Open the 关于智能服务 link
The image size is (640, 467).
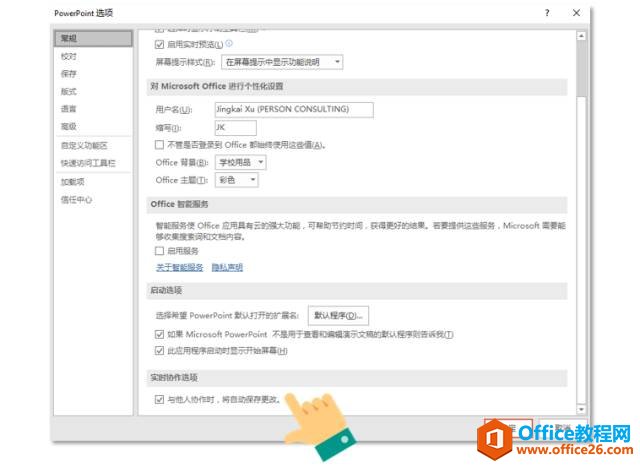180,268
